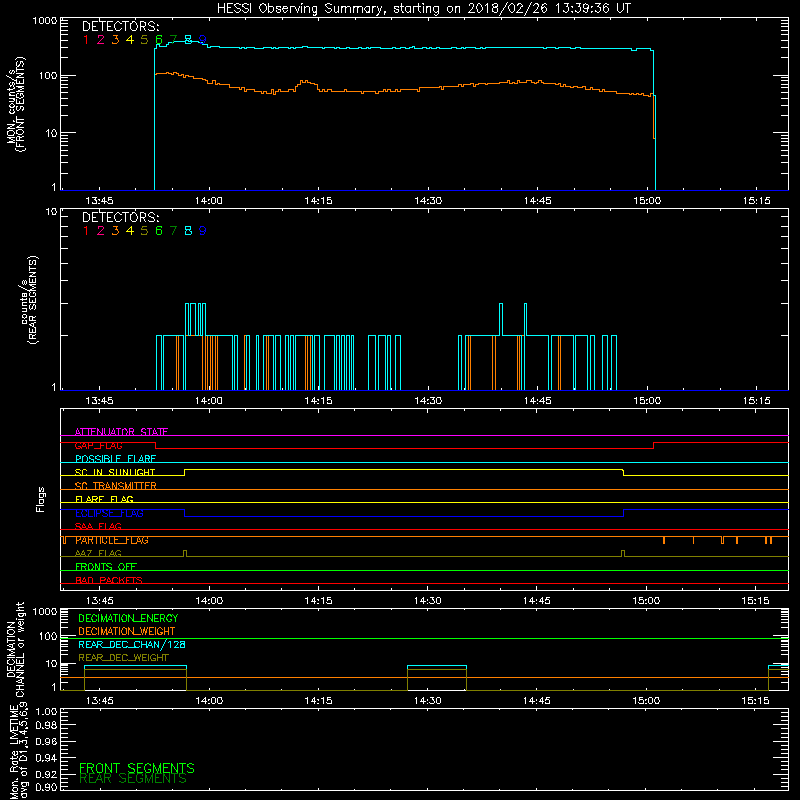Image resolution: width=800 pixels, height=800 pixels.
Task: Click the 100 y-axis value on front segments plot
Action: pyautogui.click(x=48, y=76)
